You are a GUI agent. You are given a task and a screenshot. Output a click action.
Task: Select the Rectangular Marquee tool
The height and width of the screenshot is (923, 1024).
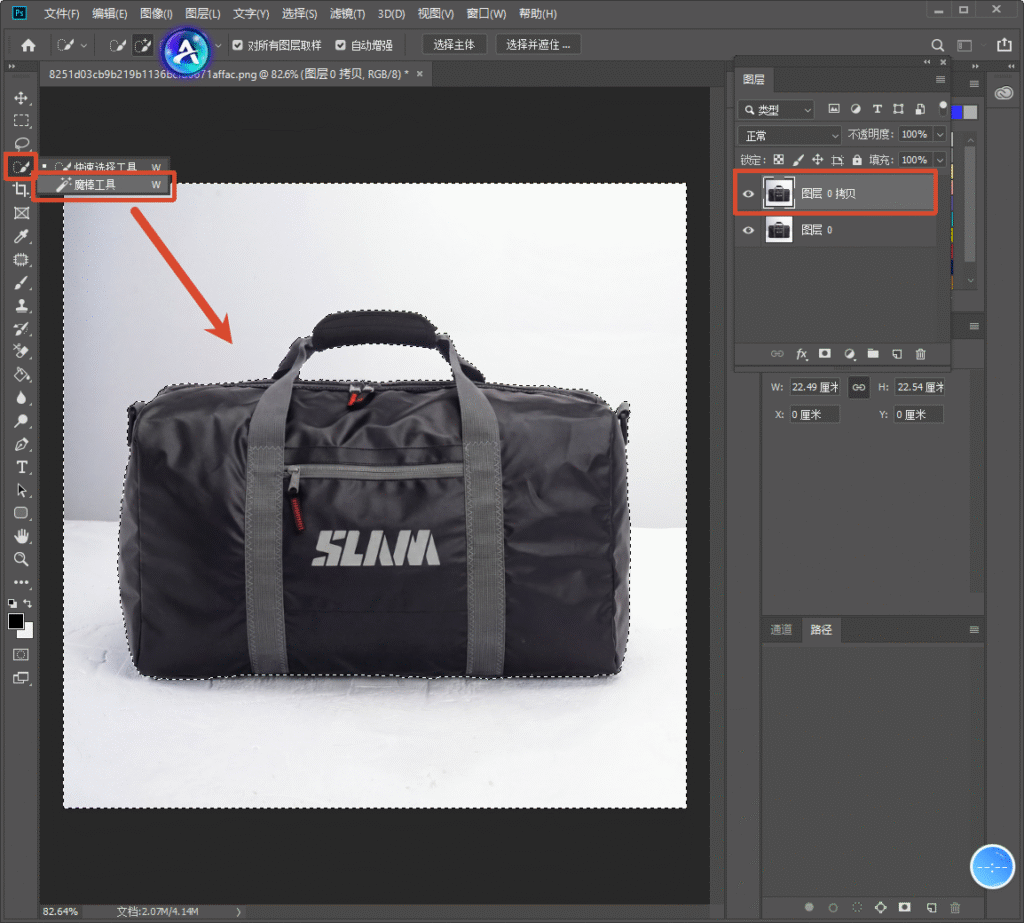21,121
